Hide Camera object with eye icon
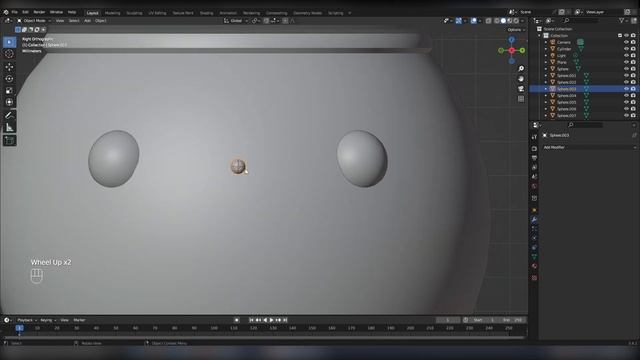The image size is (640, 360). pos(626,42)
